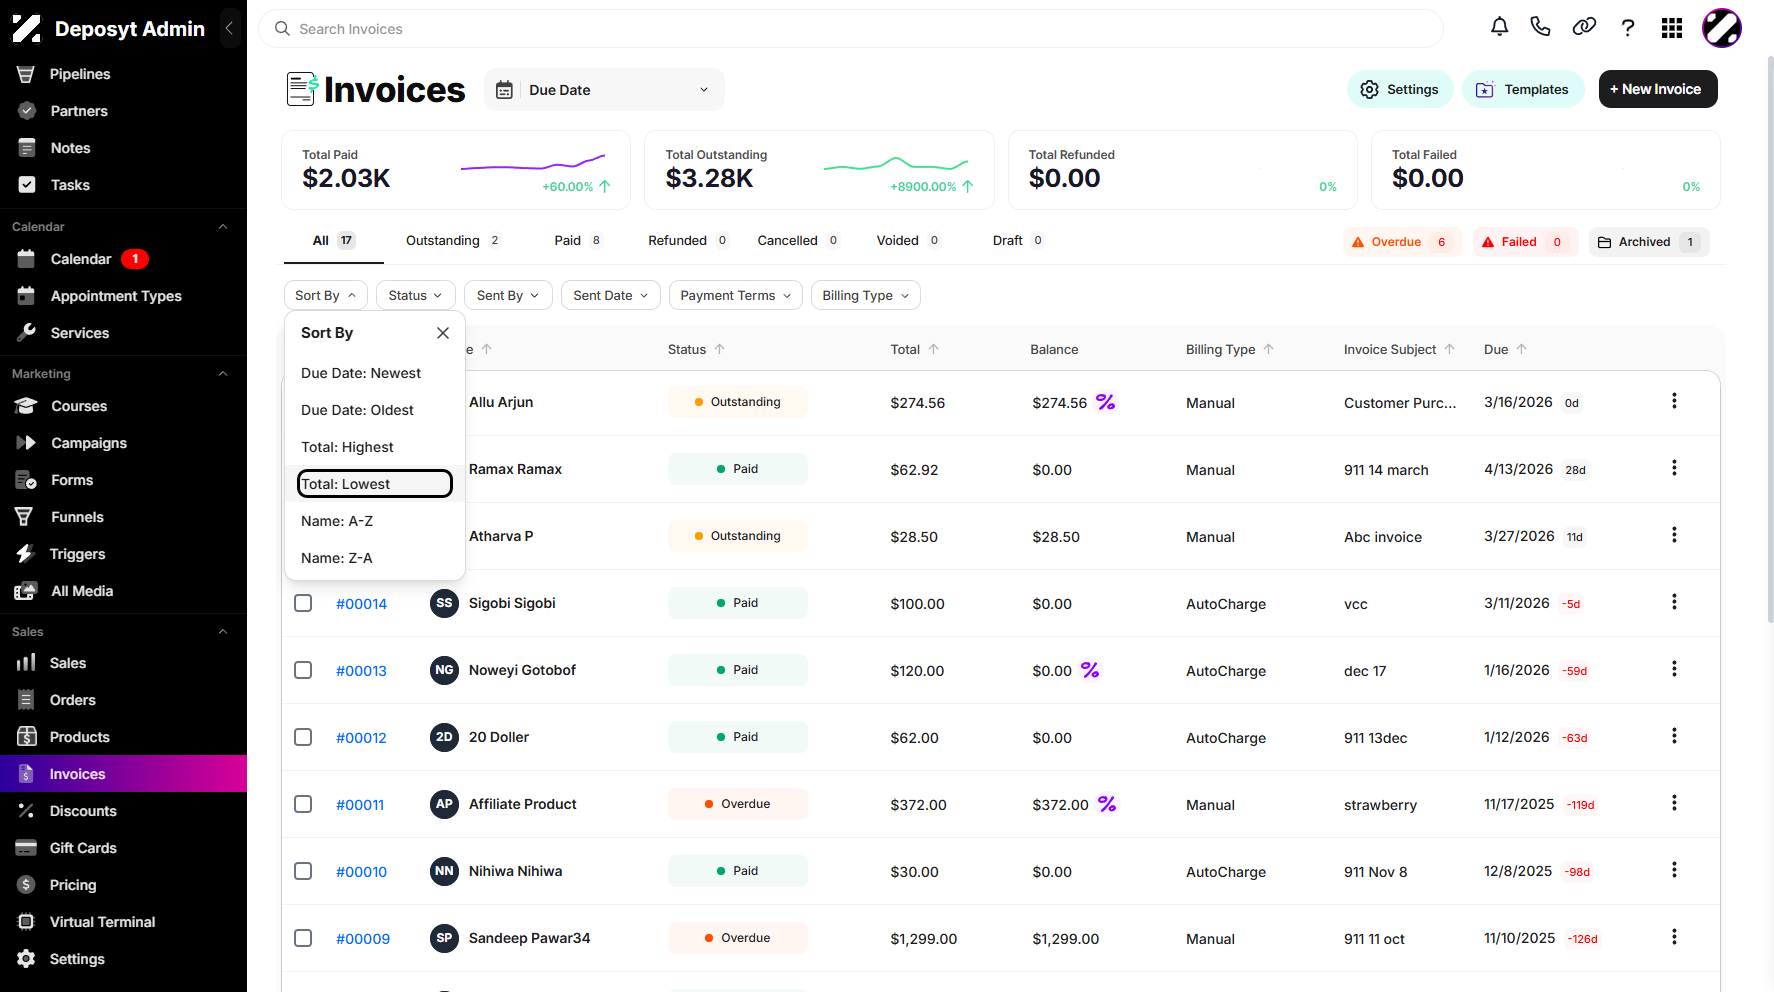
Task: Click the Search Invoices field
Action: click(x=850, y=29)
